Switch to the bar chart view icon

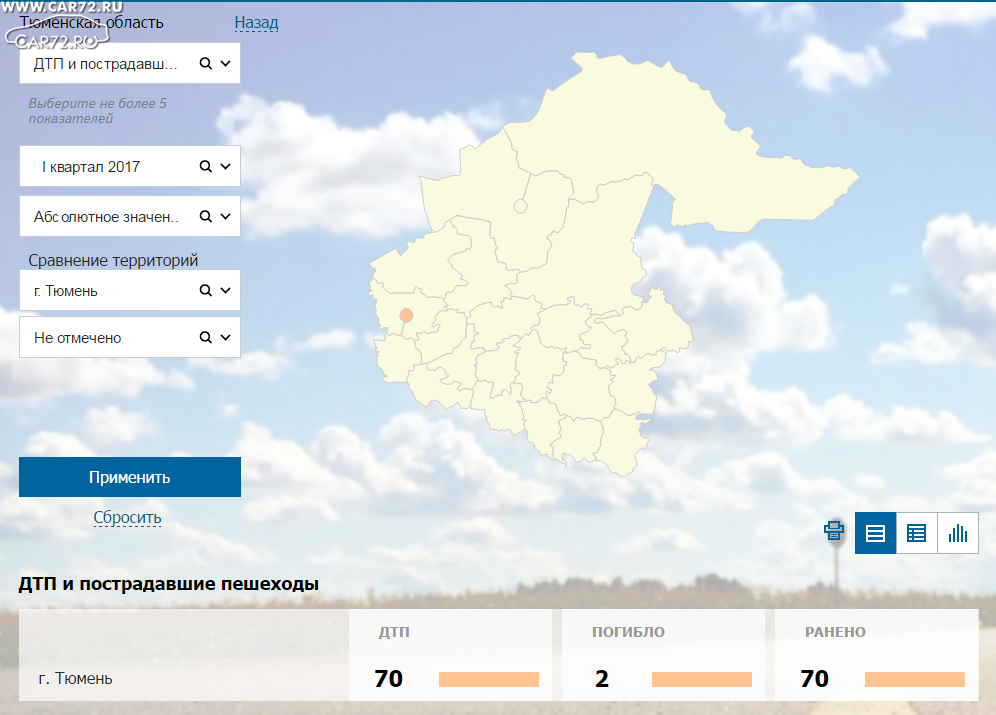click(957, 533)
